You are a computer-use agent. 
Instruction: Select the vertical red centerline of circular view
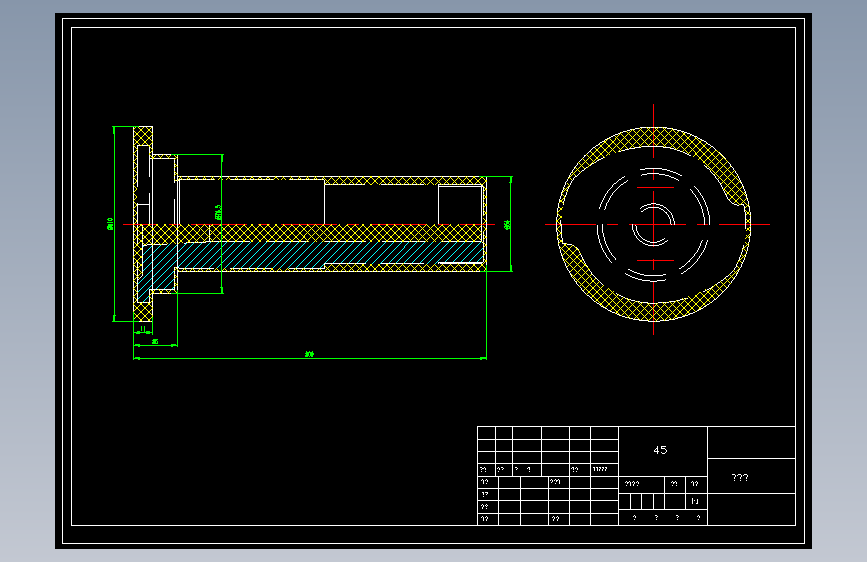654,220
